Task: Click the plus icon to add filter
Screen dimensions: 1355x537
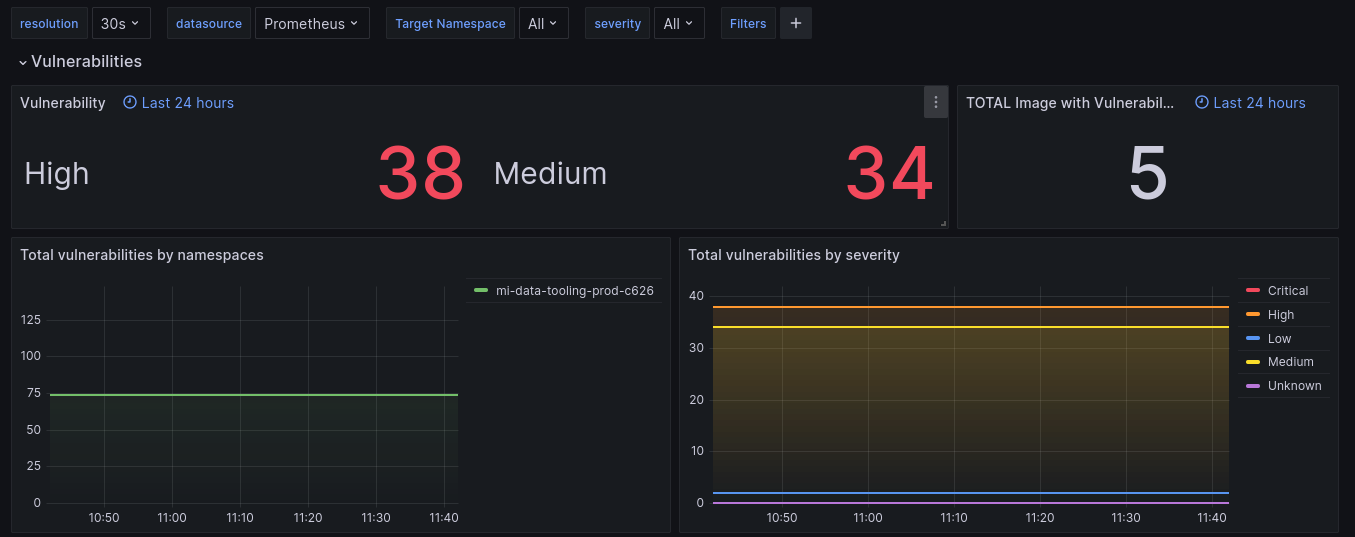Action: [x=796, y=24]
